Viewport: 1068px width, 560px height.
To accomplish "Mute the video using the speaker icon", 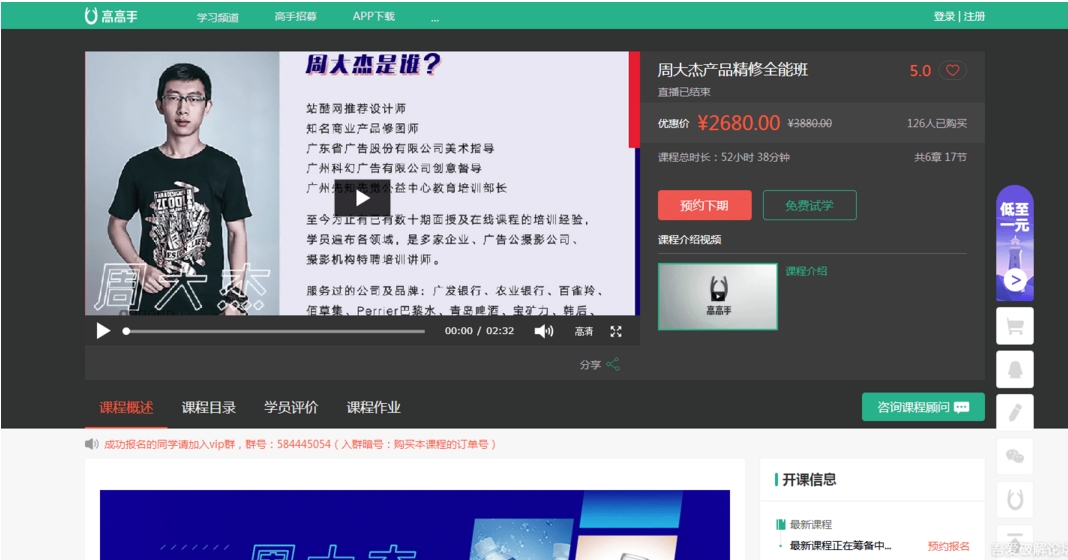I will 543,331.
